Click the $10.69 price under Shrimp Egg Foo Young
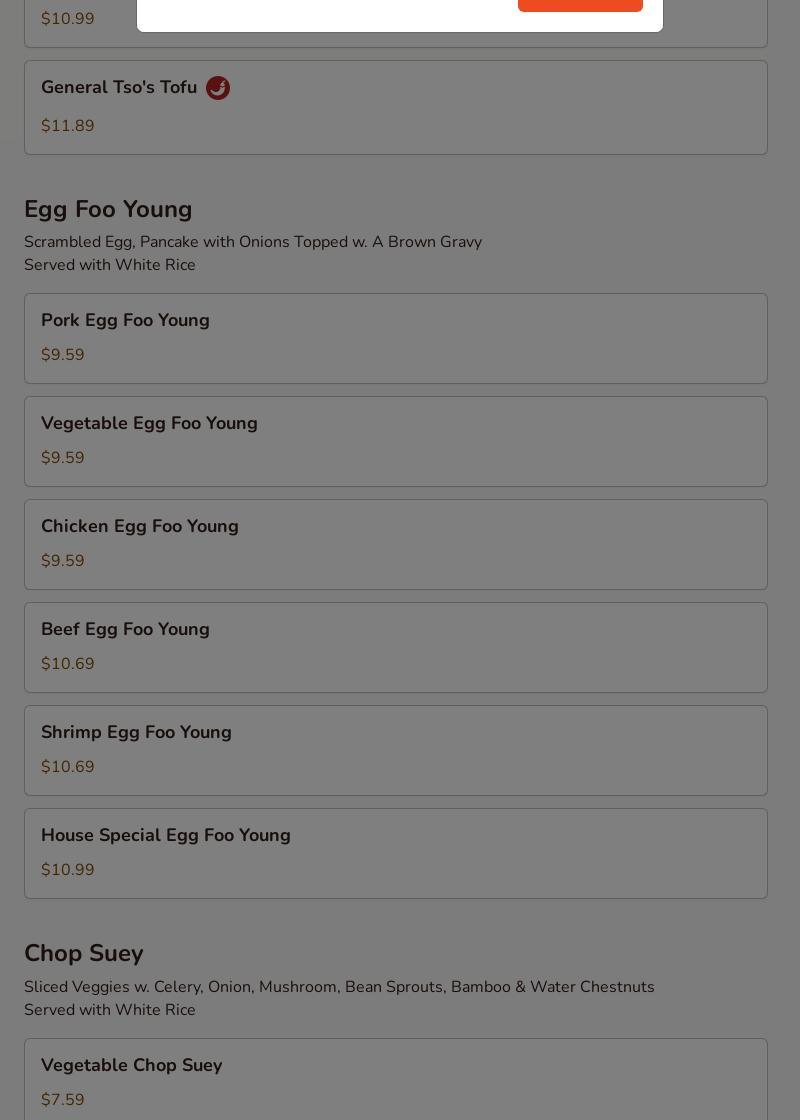This screenshot has height=1120, width=800. [68, 767]
